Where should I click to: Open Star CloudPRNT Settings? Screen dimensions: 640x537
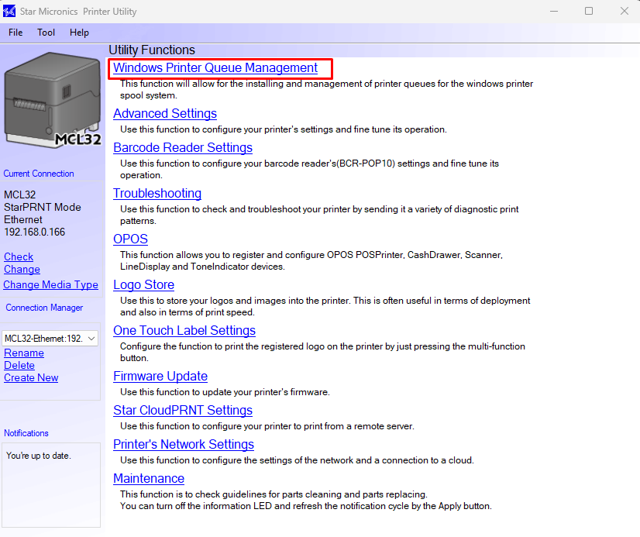point(182,411)
